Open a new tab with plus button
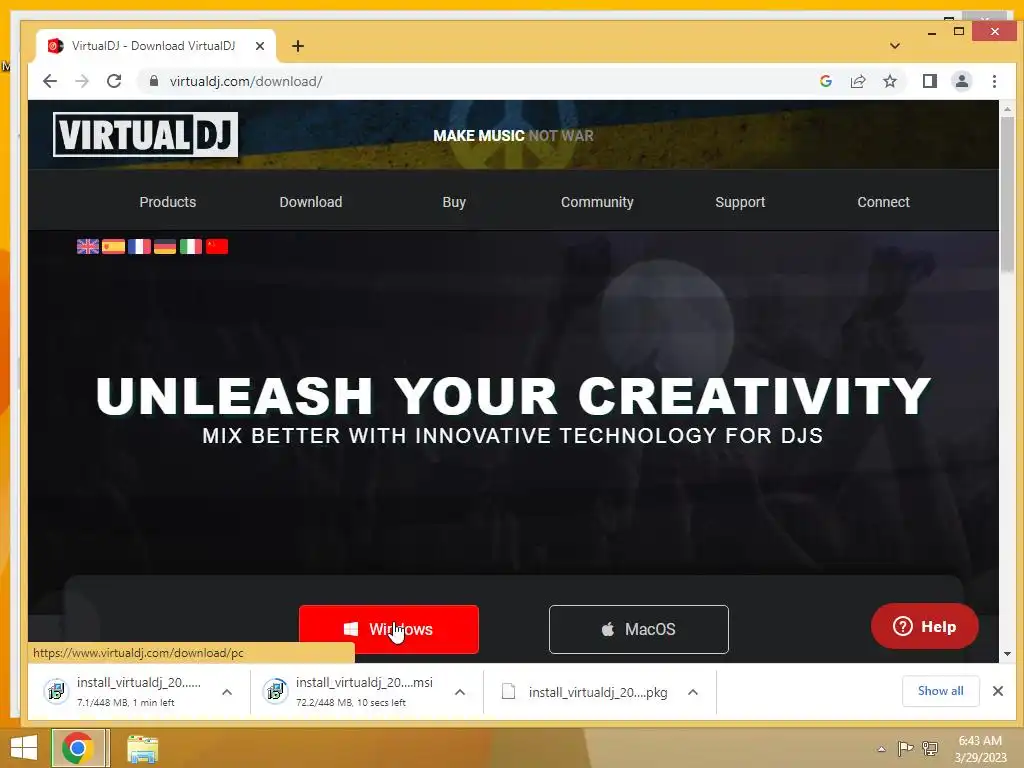 tap(298, 46)
